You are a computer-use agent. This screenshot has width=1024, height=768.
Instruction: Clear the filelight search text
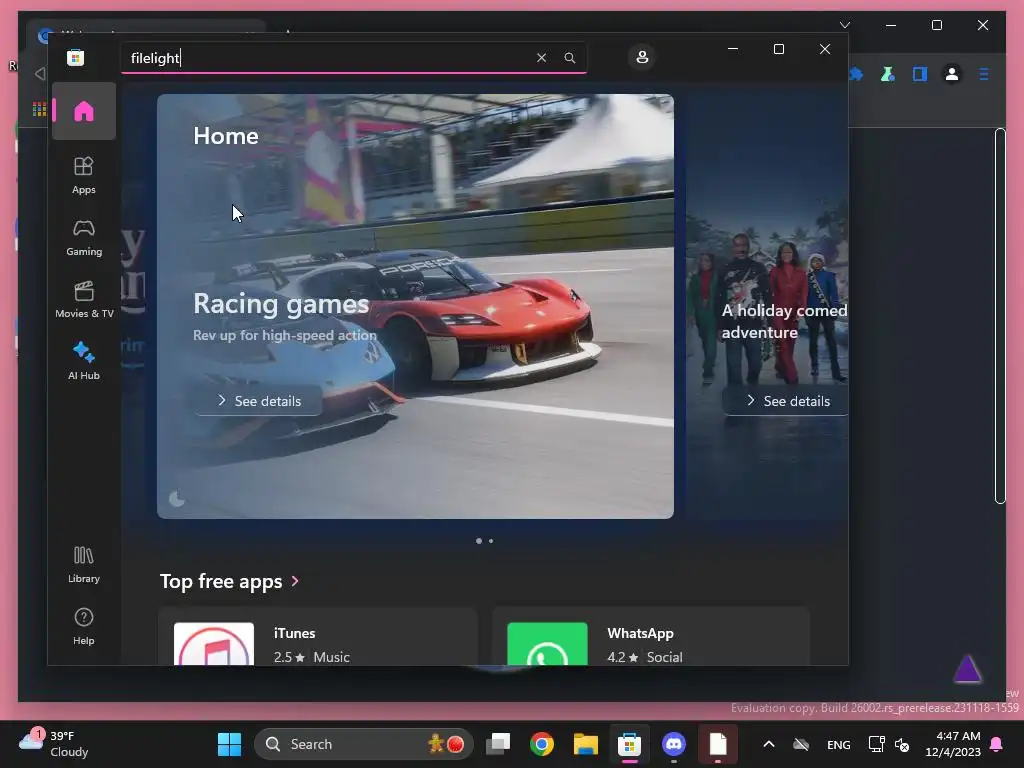541,58
